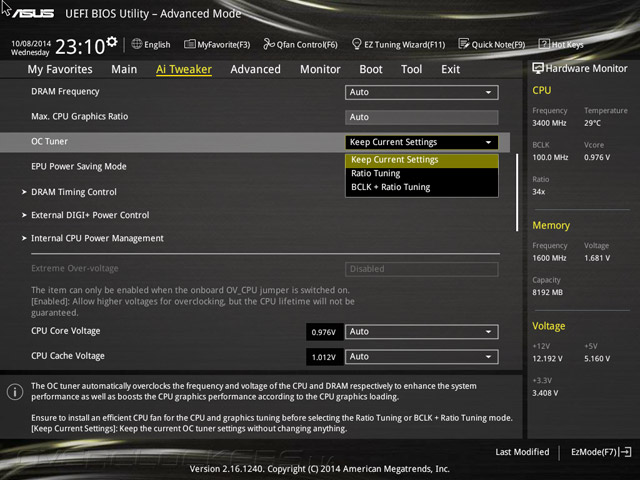Click the OC Tuner dropdown box
640x480 pixels.
coord(421,142)
